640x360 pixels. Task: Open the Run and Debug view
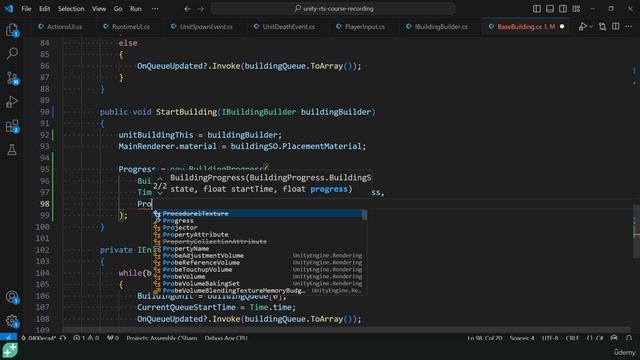pos(12,102)
